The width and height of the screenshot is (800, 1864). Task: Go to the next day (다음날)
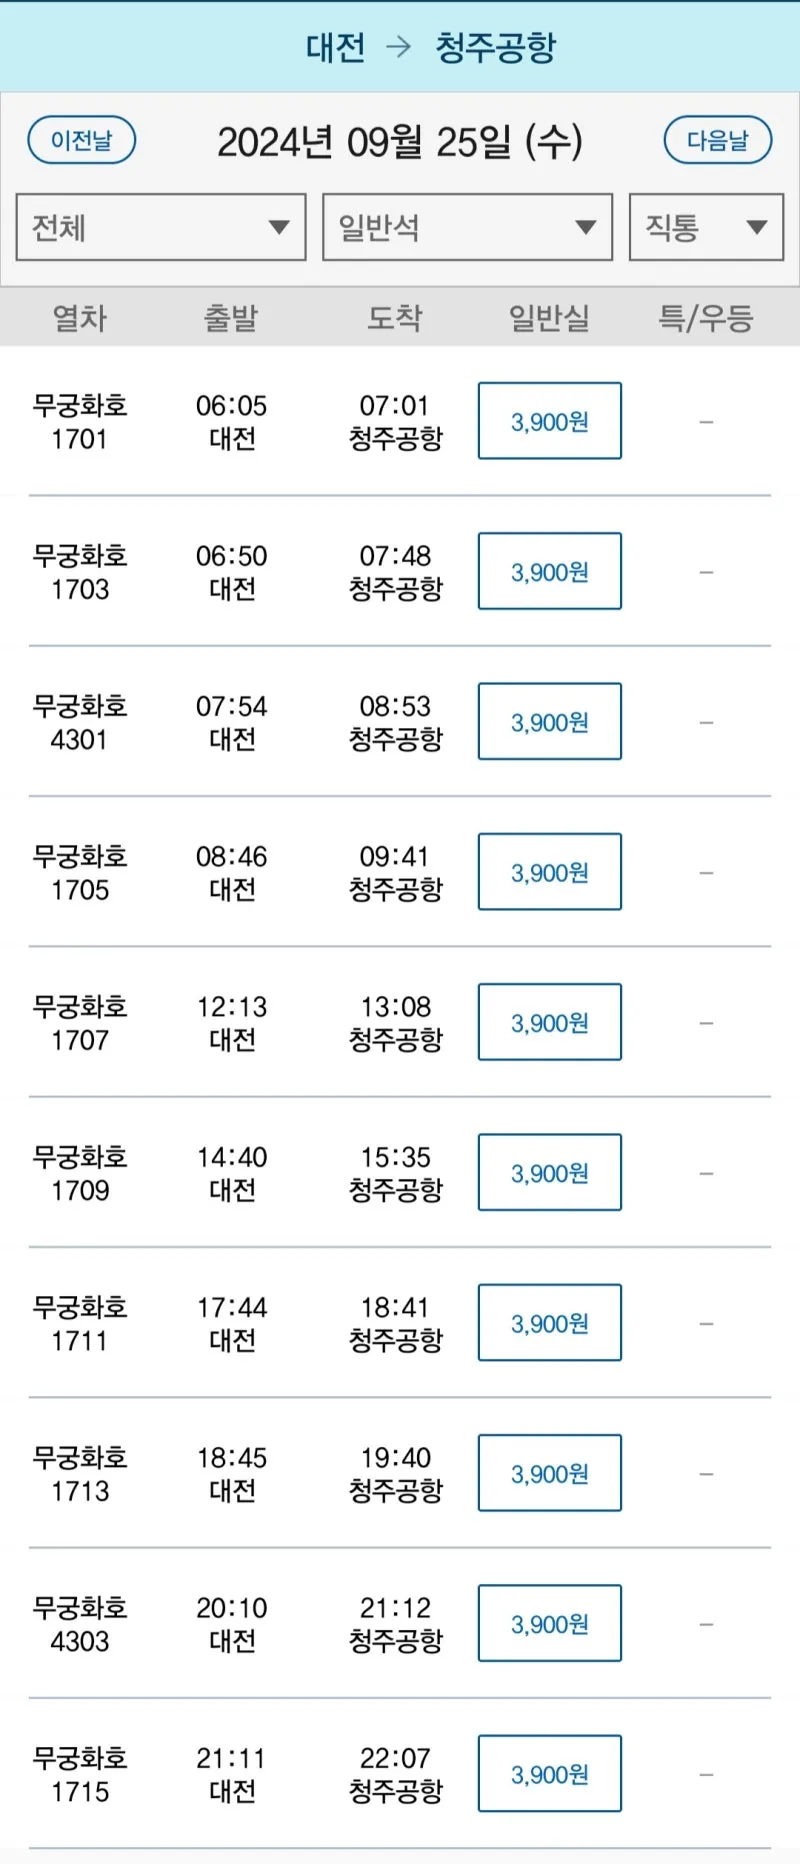pos(718,140)
